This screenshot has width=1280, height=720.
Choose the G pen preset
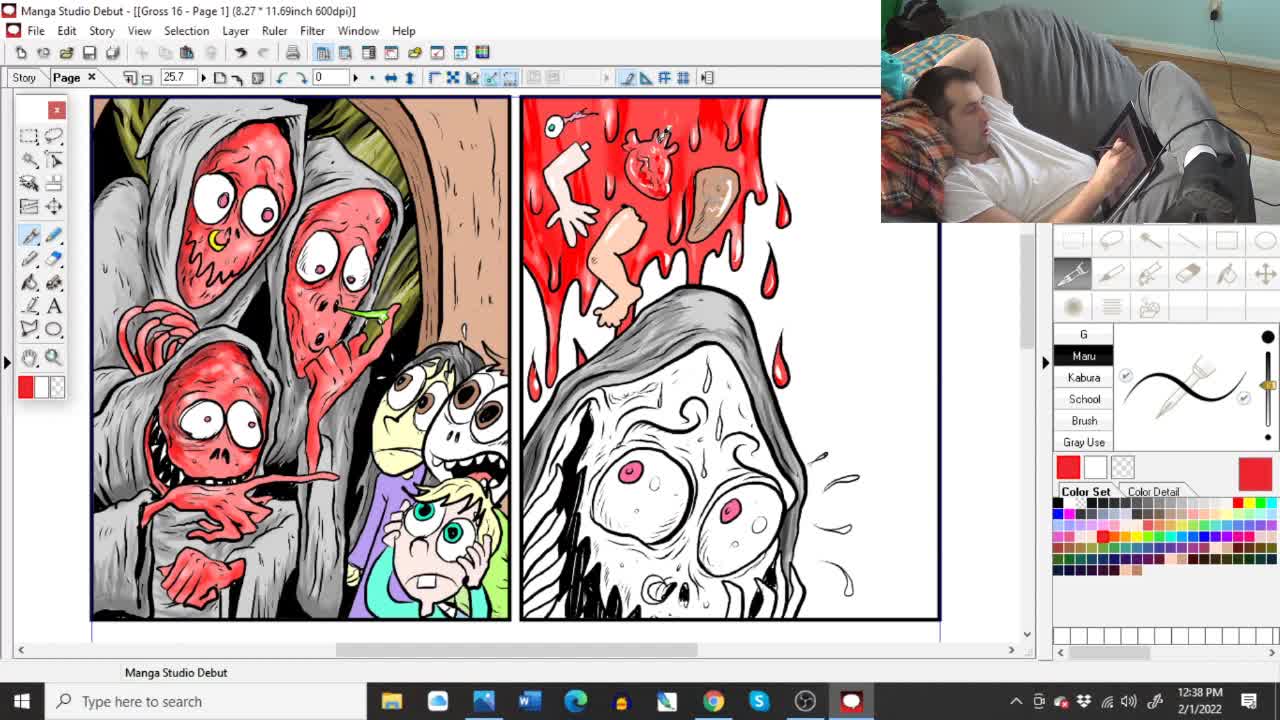click(1083, 335)
